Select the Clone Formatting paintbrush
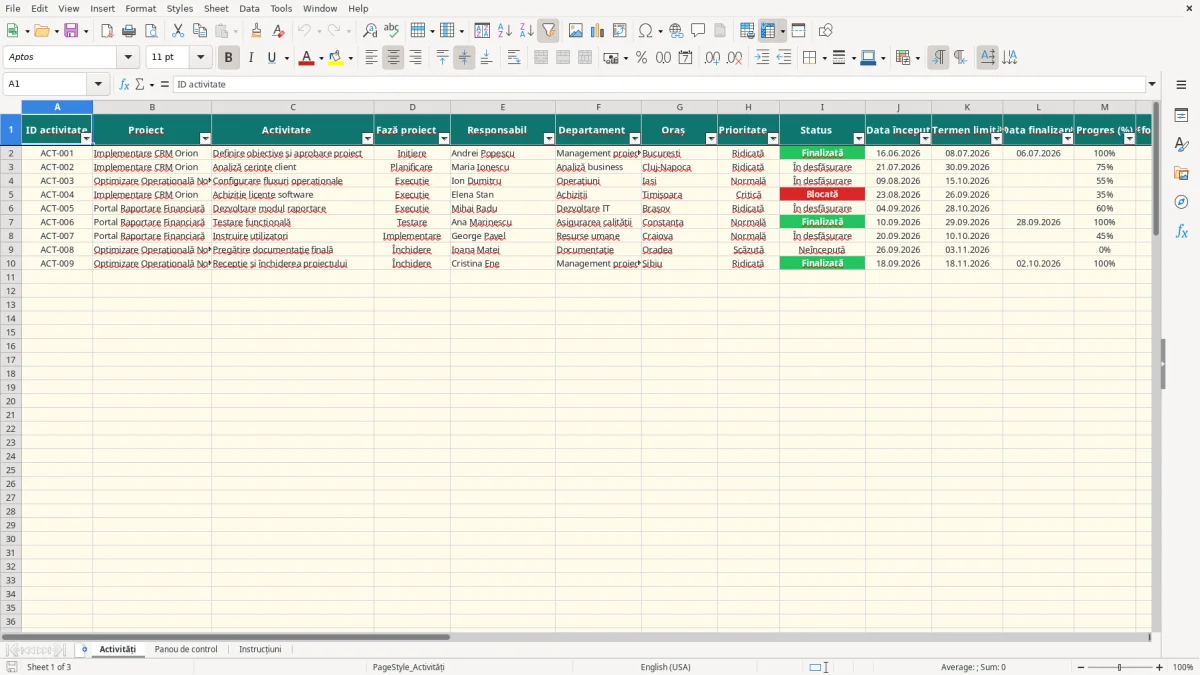Screen dimensions: 1200x675 [x=257, y=31]
